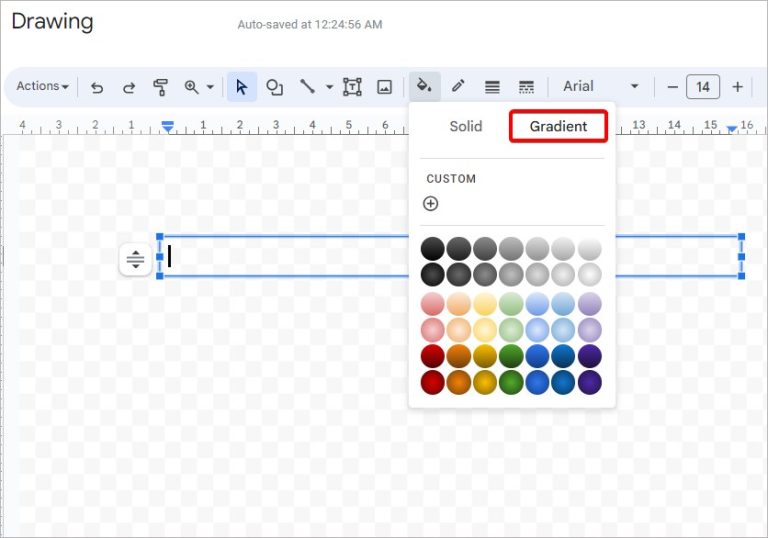The image size is (768, 538).
Task: Click the vertical align icon beside text box
Action: coord(135,259)
